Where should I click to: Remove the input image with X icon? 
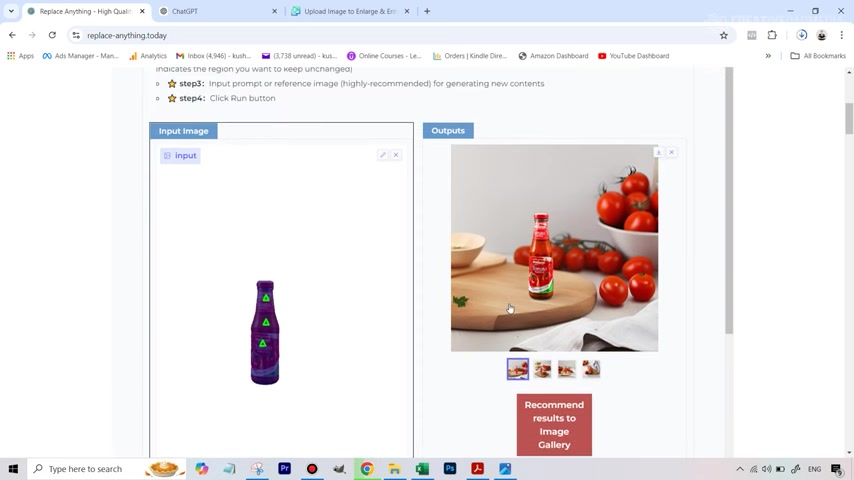tap(396, 155)
